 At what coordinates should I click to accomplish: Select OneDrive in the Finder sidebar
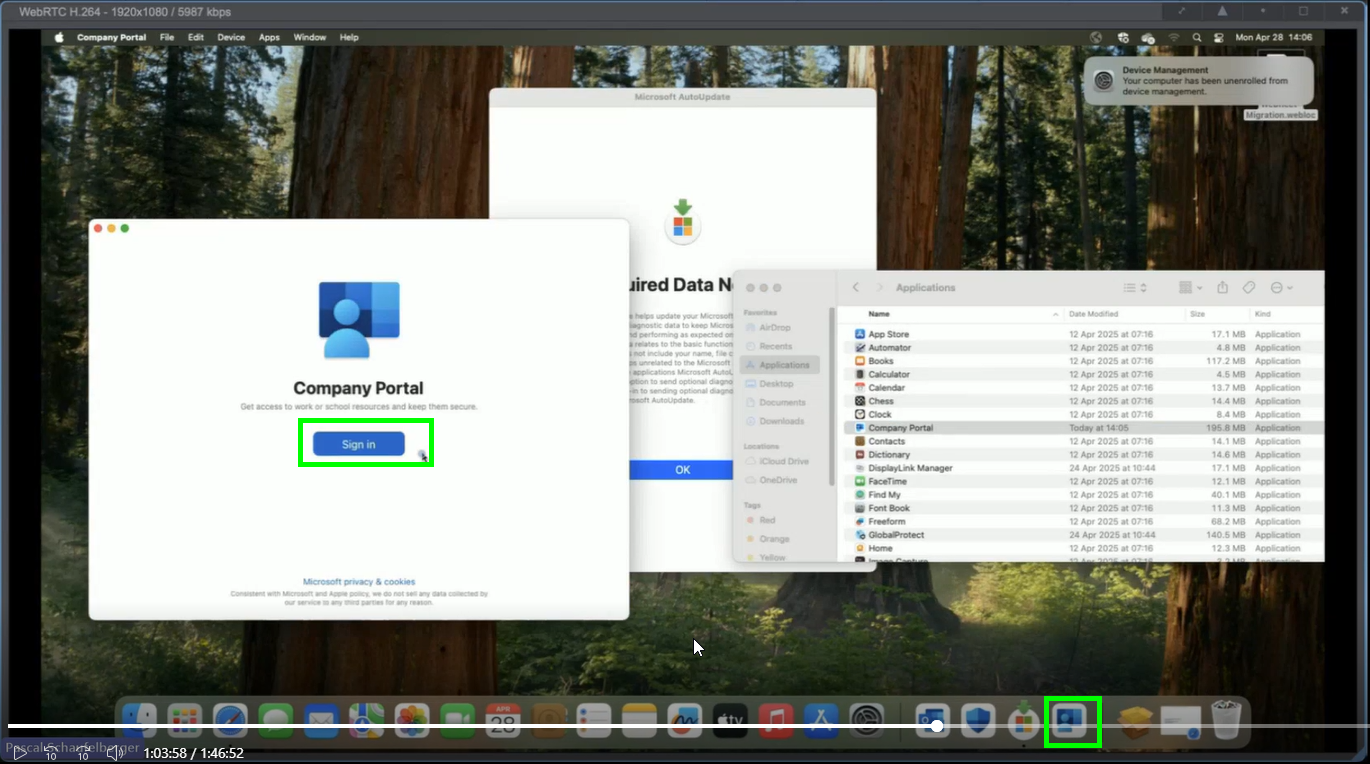(778, 480)
